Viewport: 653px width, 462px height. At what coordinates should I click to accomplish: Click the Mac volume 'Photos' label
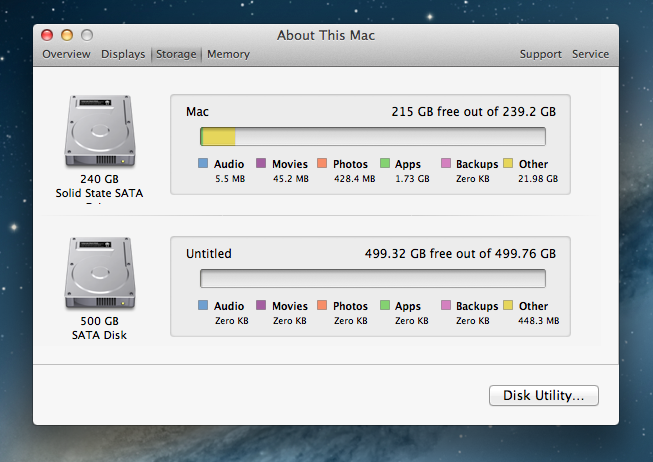(350, 164)
